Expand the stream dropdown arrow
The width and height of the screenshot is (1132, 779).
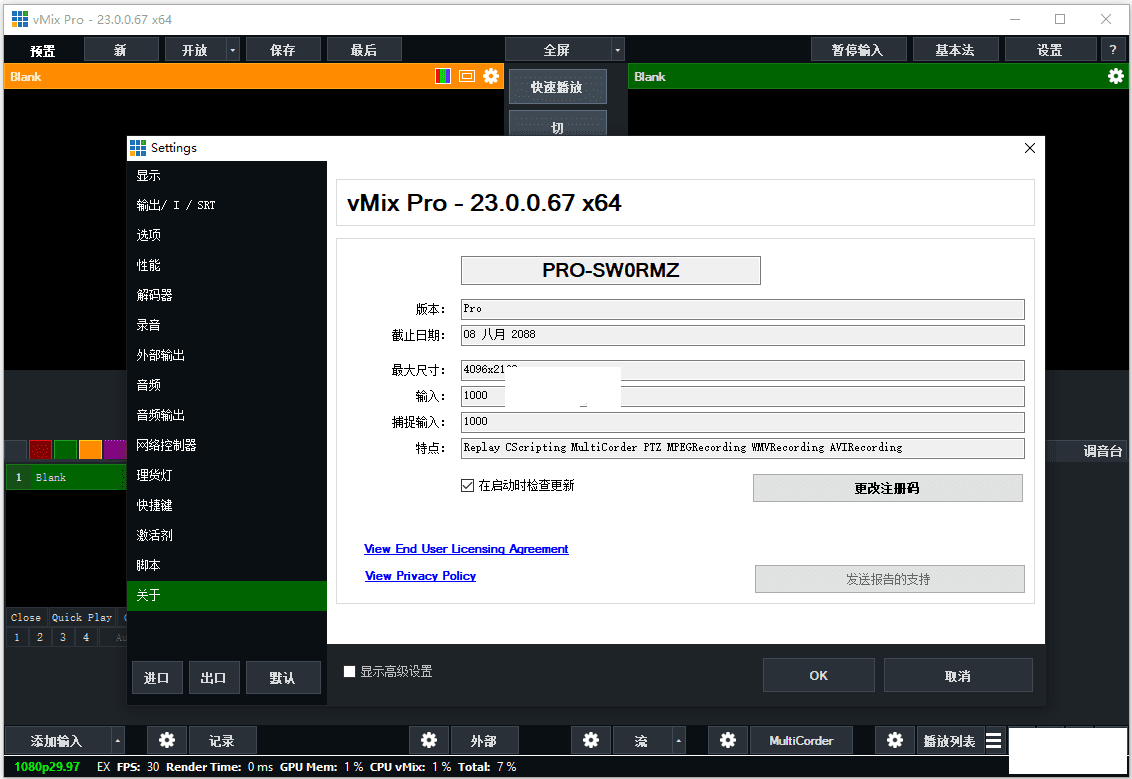679,740
